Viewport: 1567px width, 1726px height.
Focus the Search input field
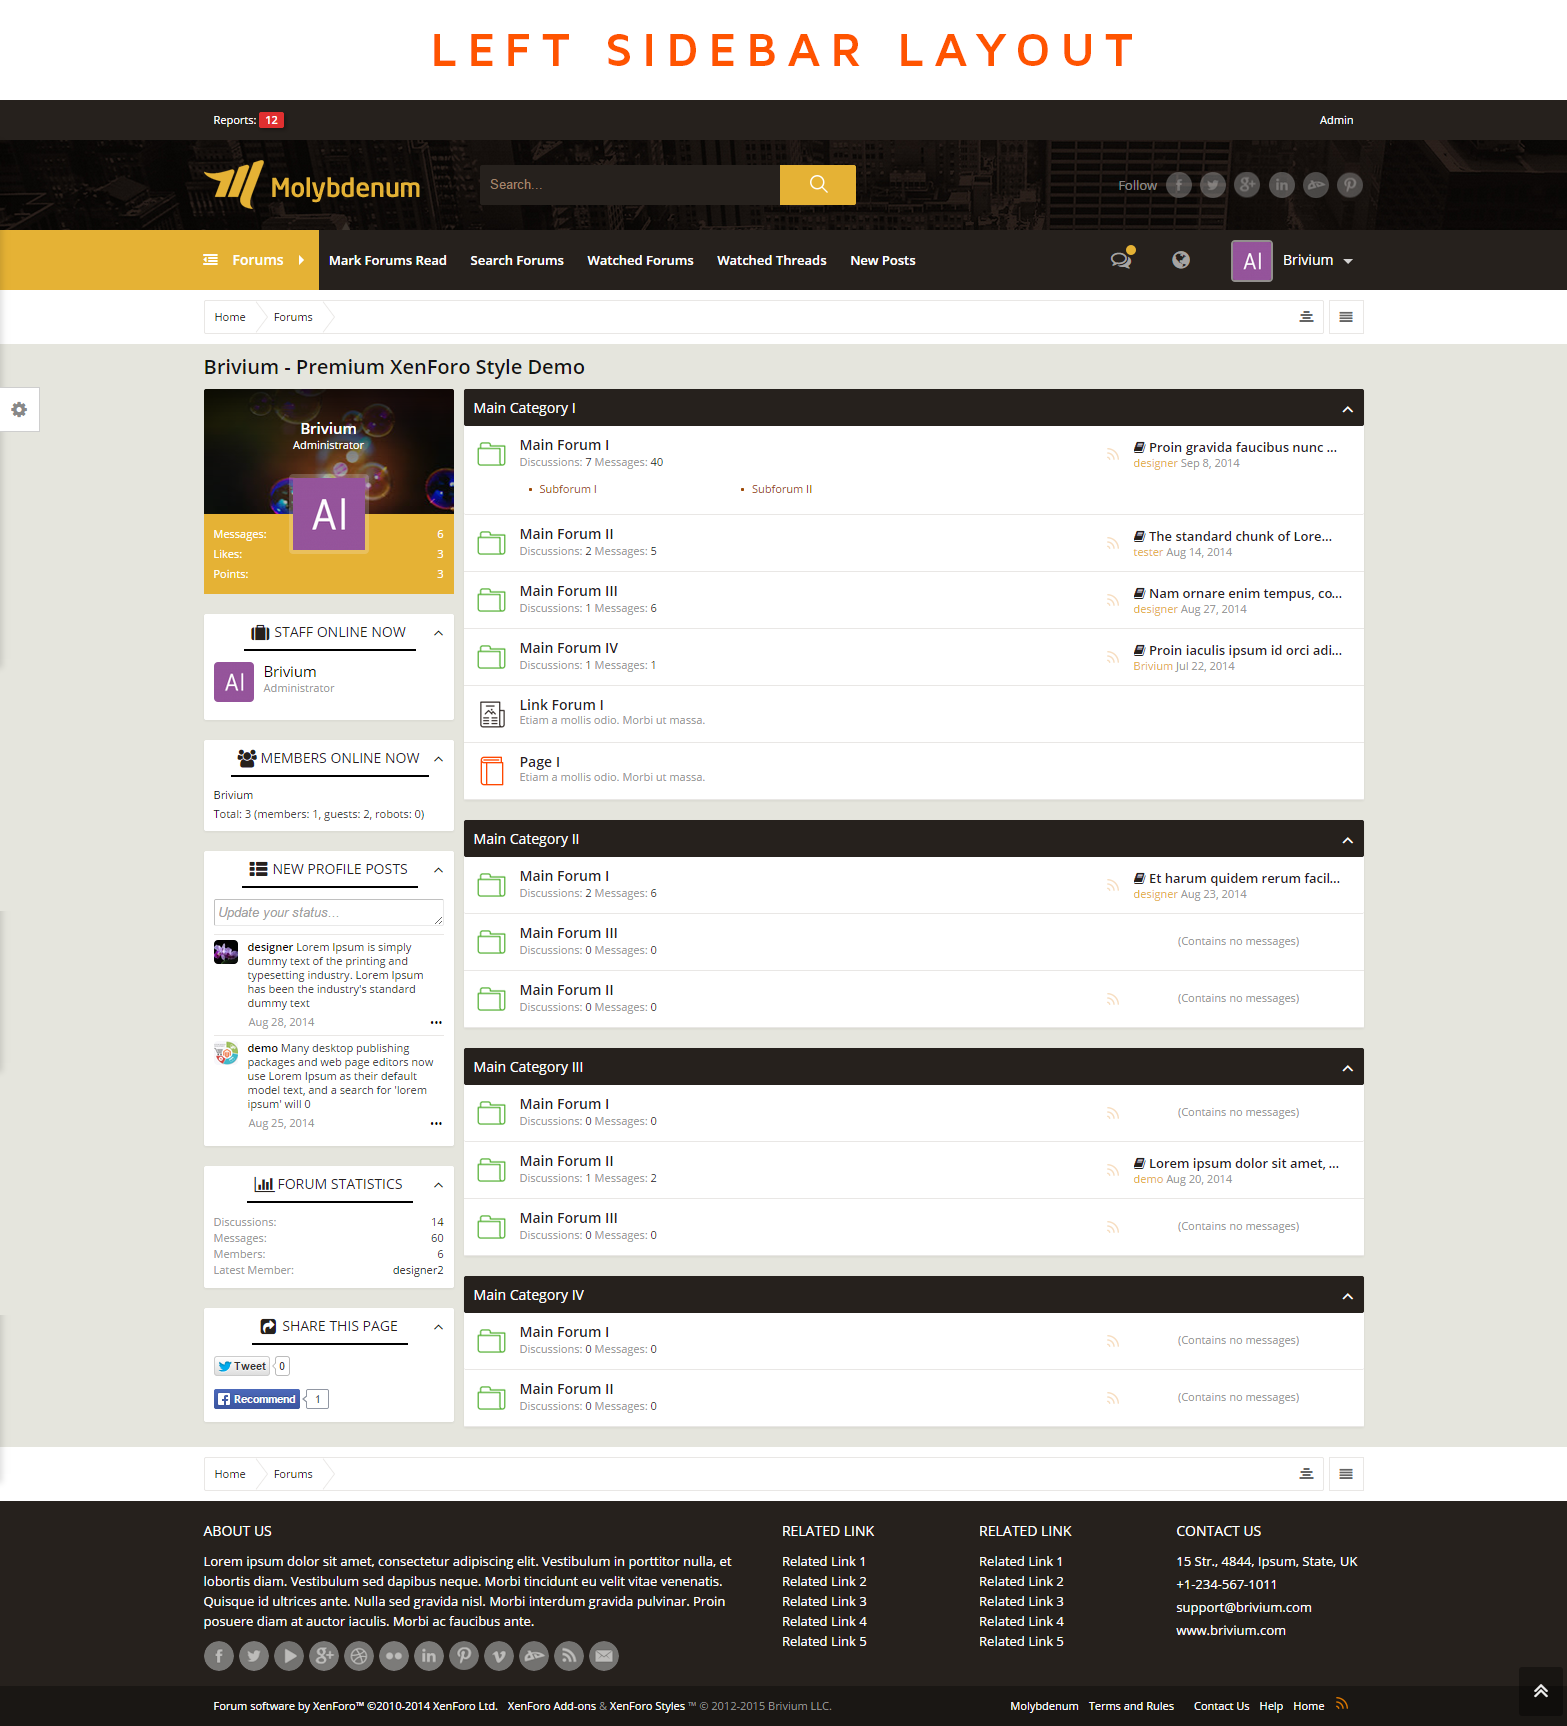pos(630,185)
